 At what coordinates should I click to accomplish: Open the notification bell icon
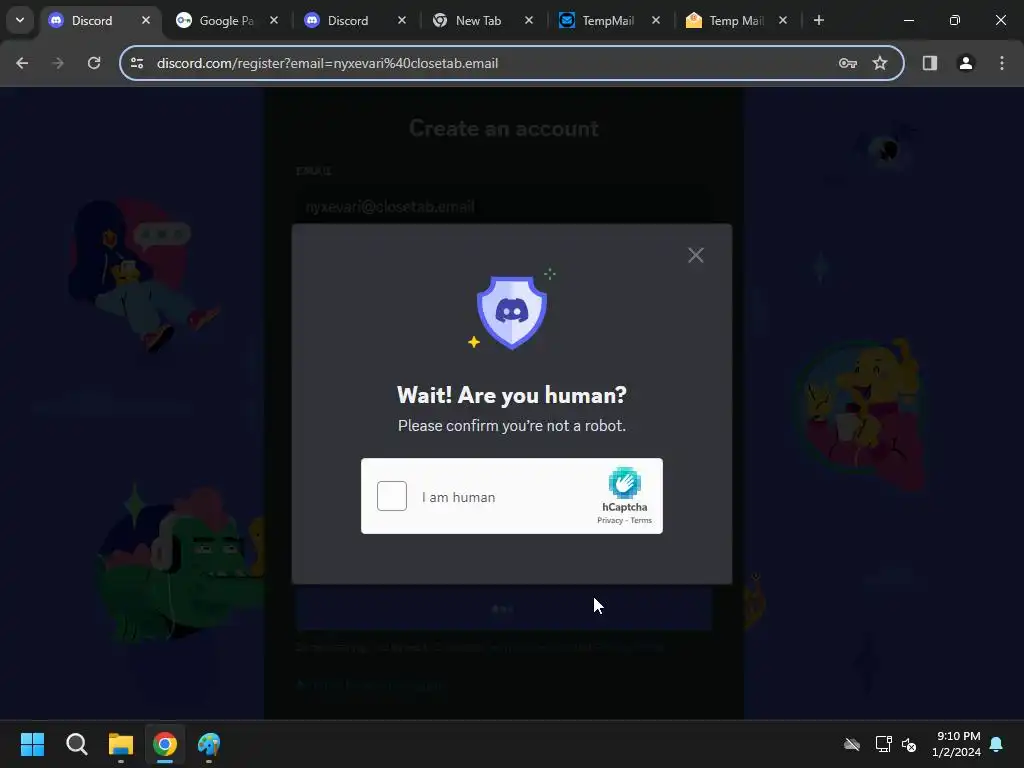[996, 744]
